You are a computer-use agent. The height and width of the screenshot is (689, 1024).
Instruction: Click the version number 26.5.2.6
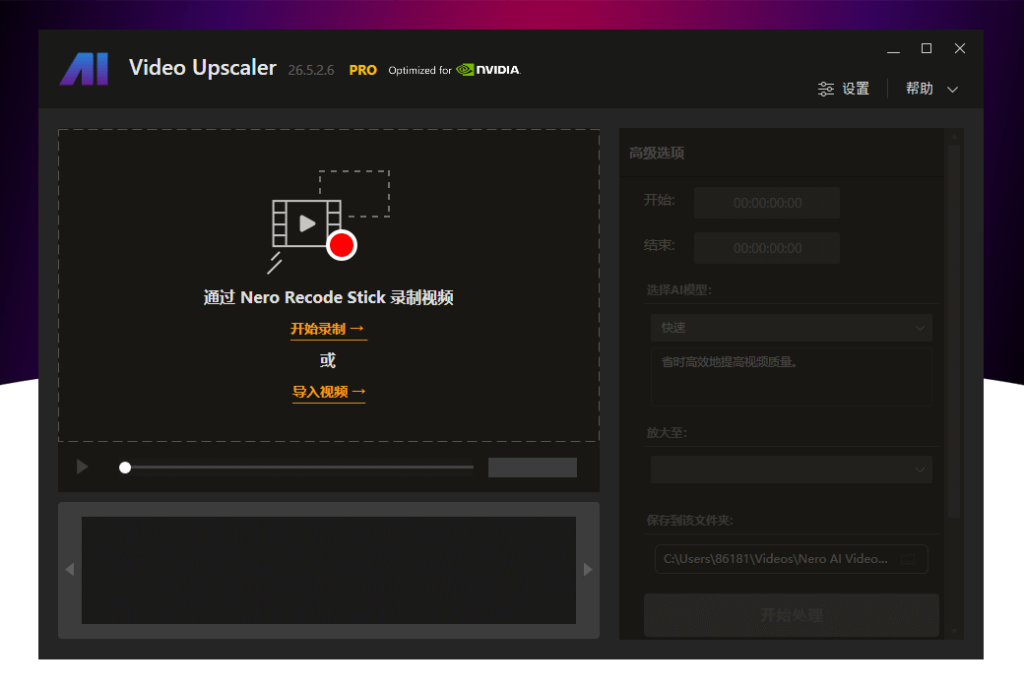click(311, 70)
